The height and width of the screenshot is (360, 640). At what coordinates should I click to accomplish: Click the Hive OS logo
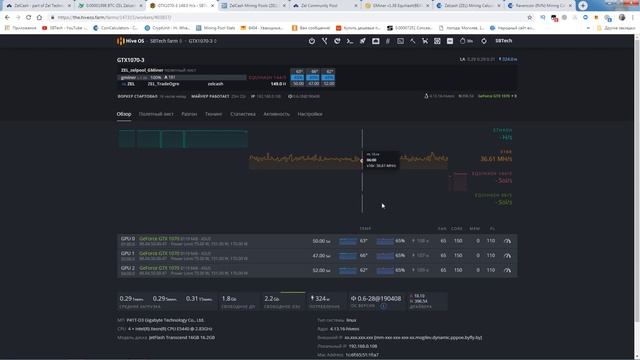point(131,41)
